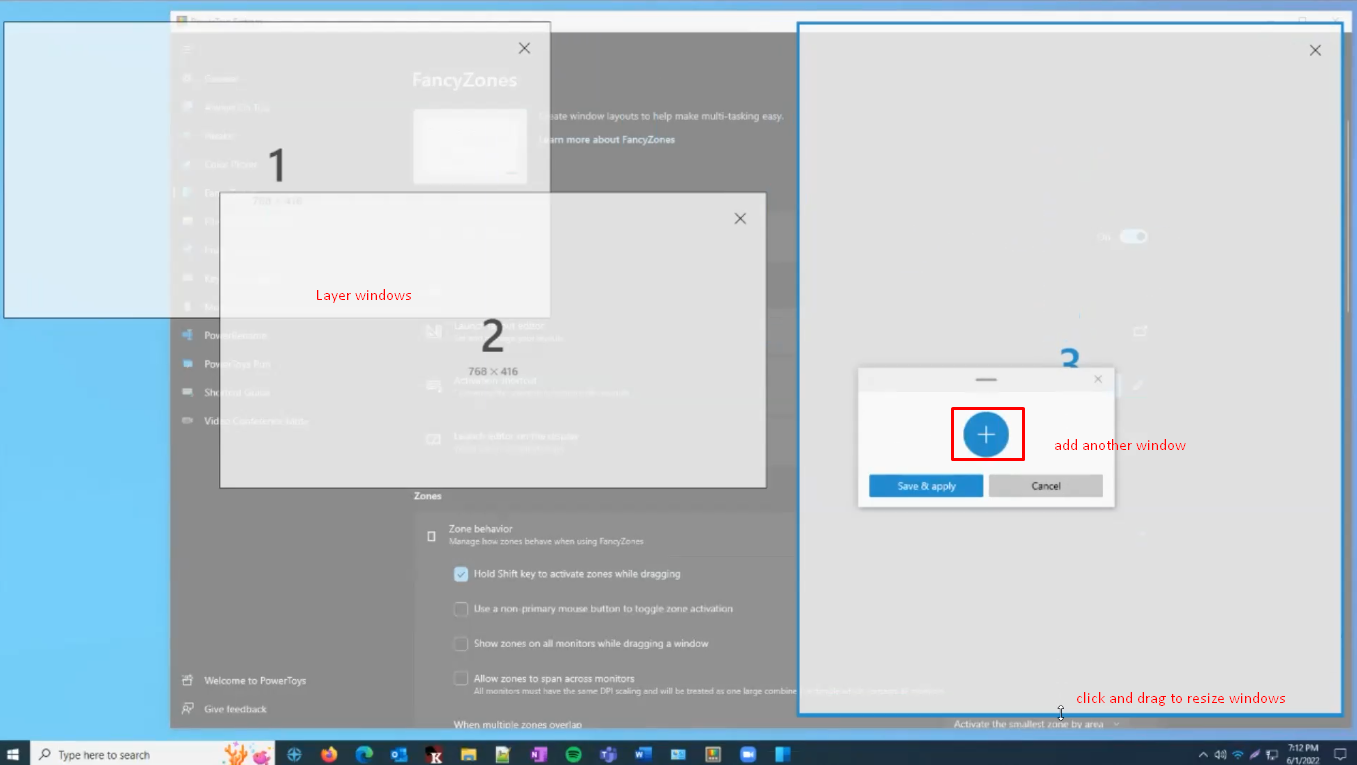1357x765 pixels.
Task: Click the Save & apply button
Action: tap(925, 485)
